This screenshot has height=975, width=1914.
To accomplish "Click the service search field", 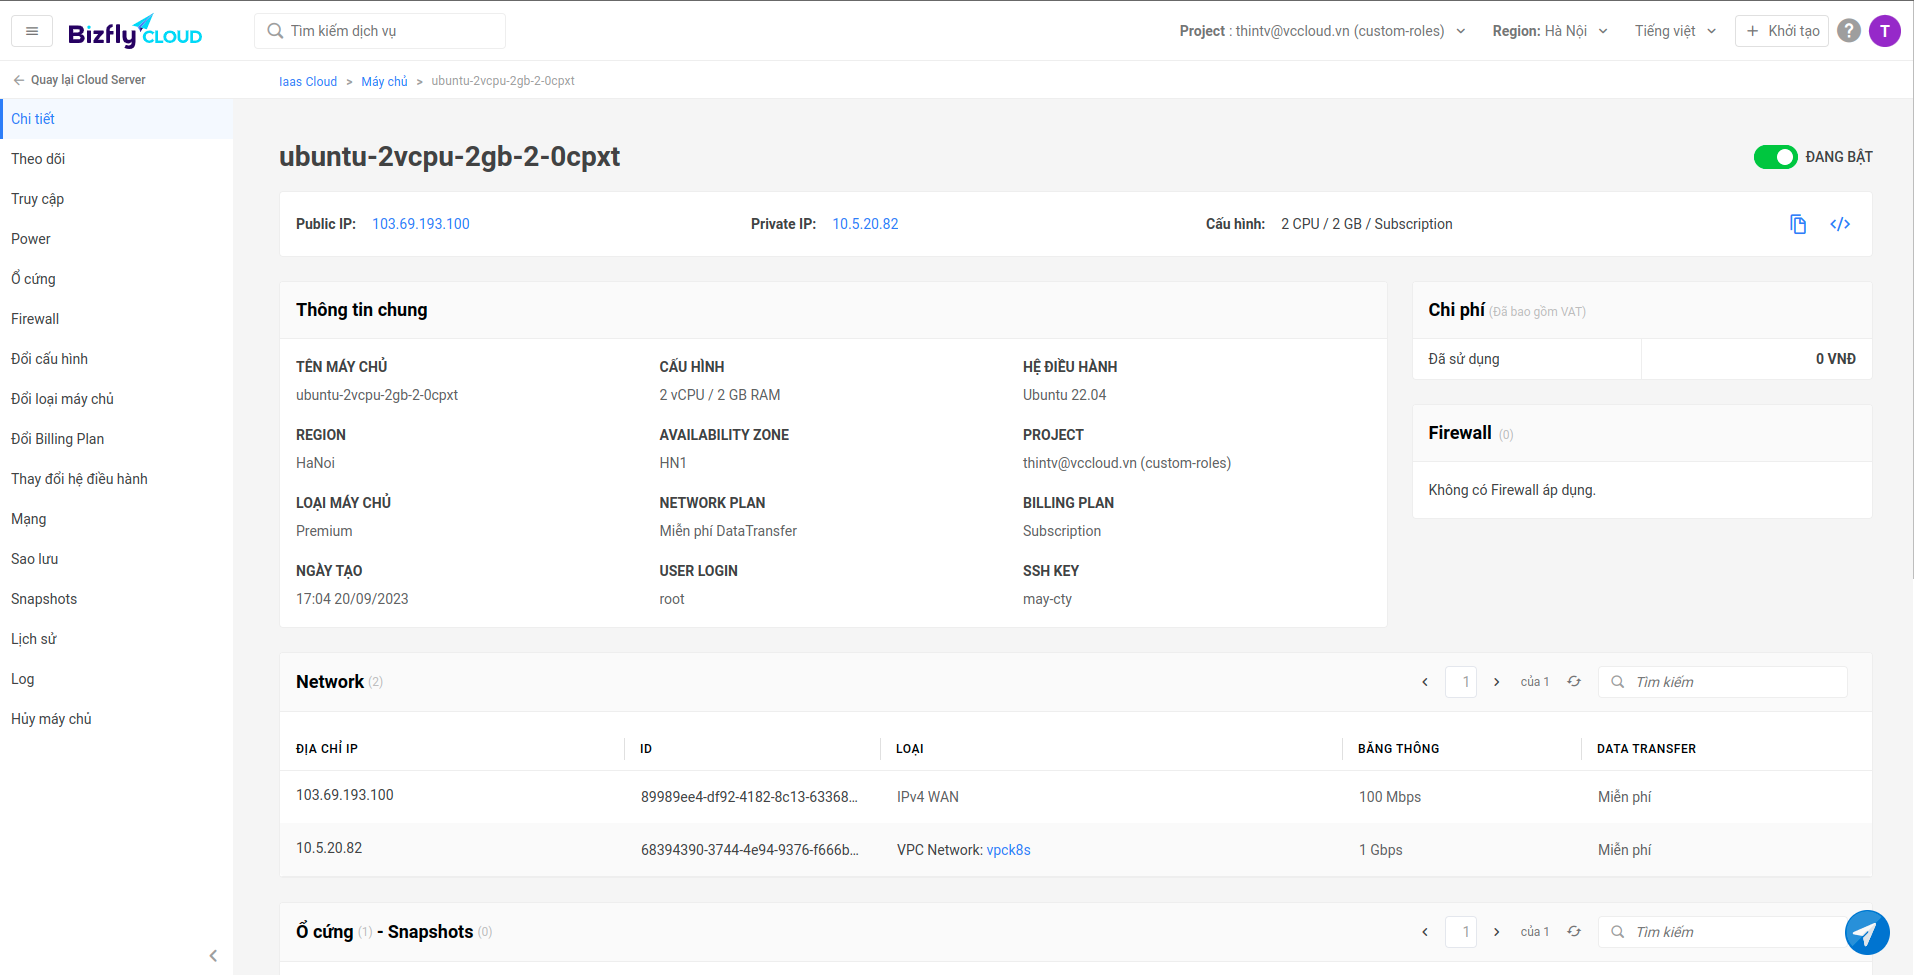I will click(x=380, y=31).
